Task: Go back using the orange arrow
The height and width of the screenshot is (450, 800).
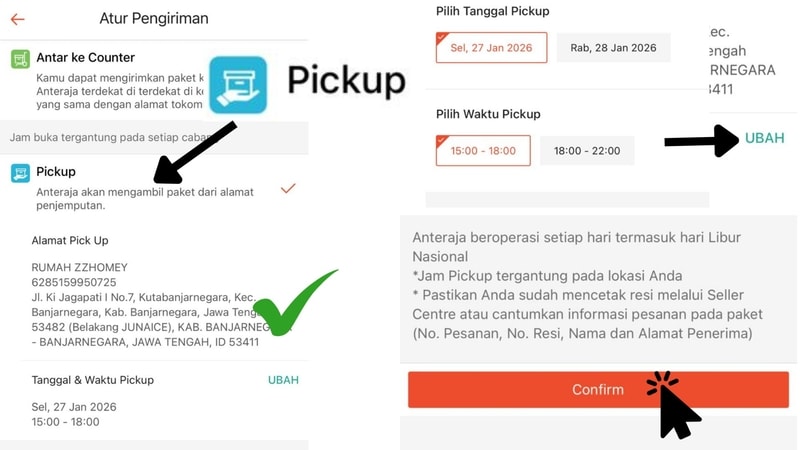Action: coord(17,19)
